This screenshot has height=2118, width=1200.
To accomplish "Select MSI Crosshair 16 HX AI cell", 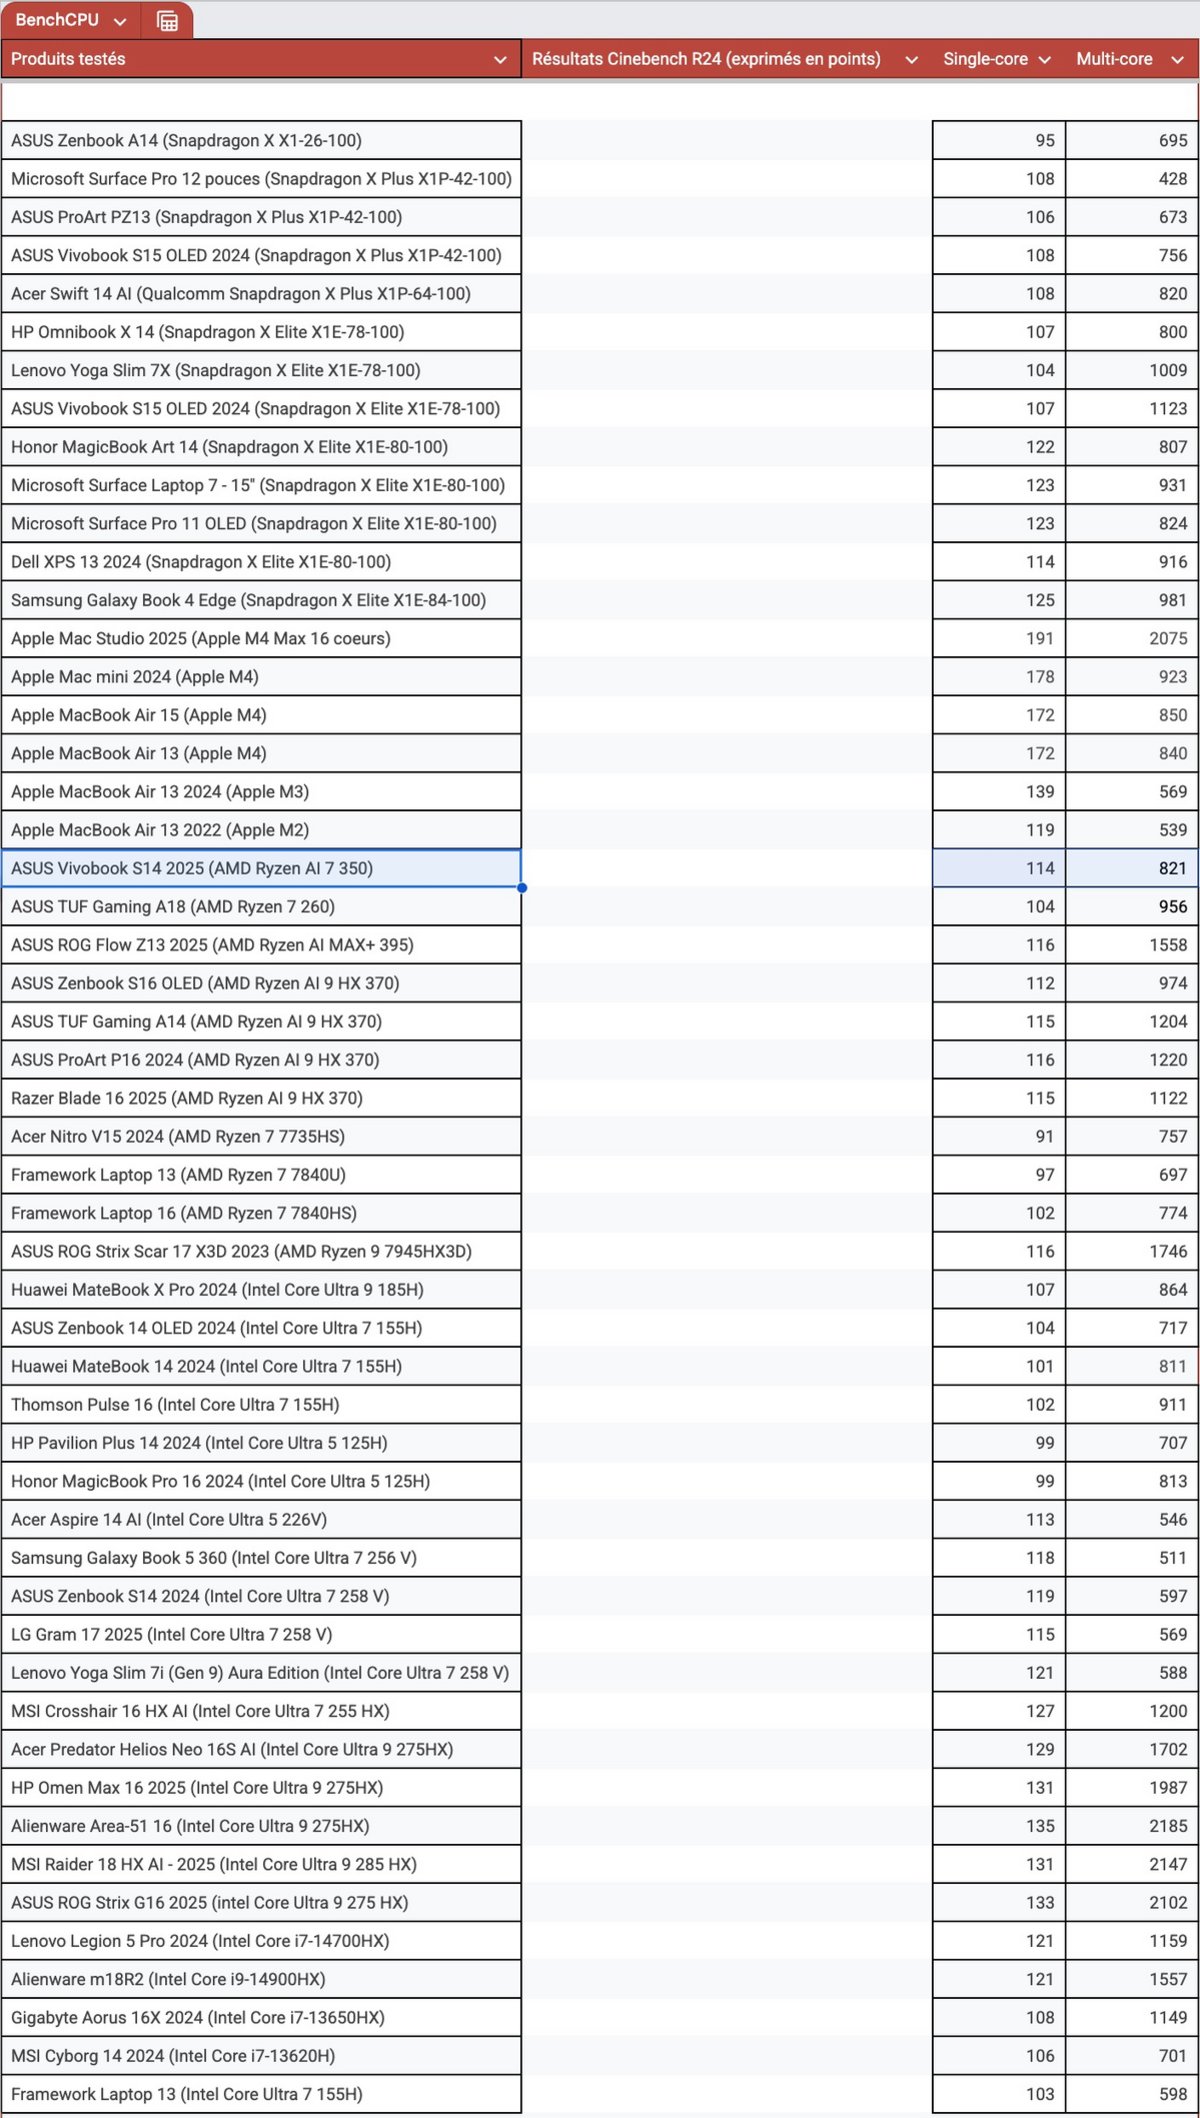I will pyautogui.click(x=261, y=1711).
